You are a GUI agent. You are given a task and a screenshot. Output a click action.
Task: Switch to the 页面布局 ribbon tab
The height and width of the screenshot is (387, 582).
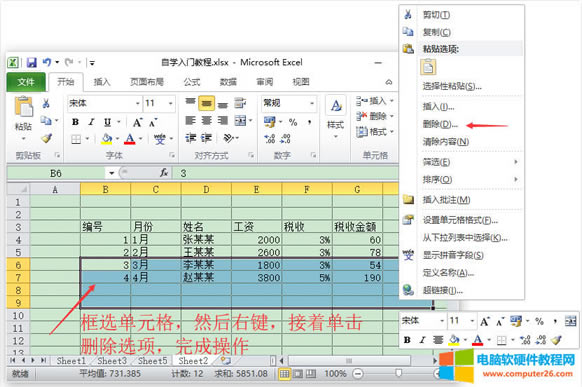click(x=147, y=82)
